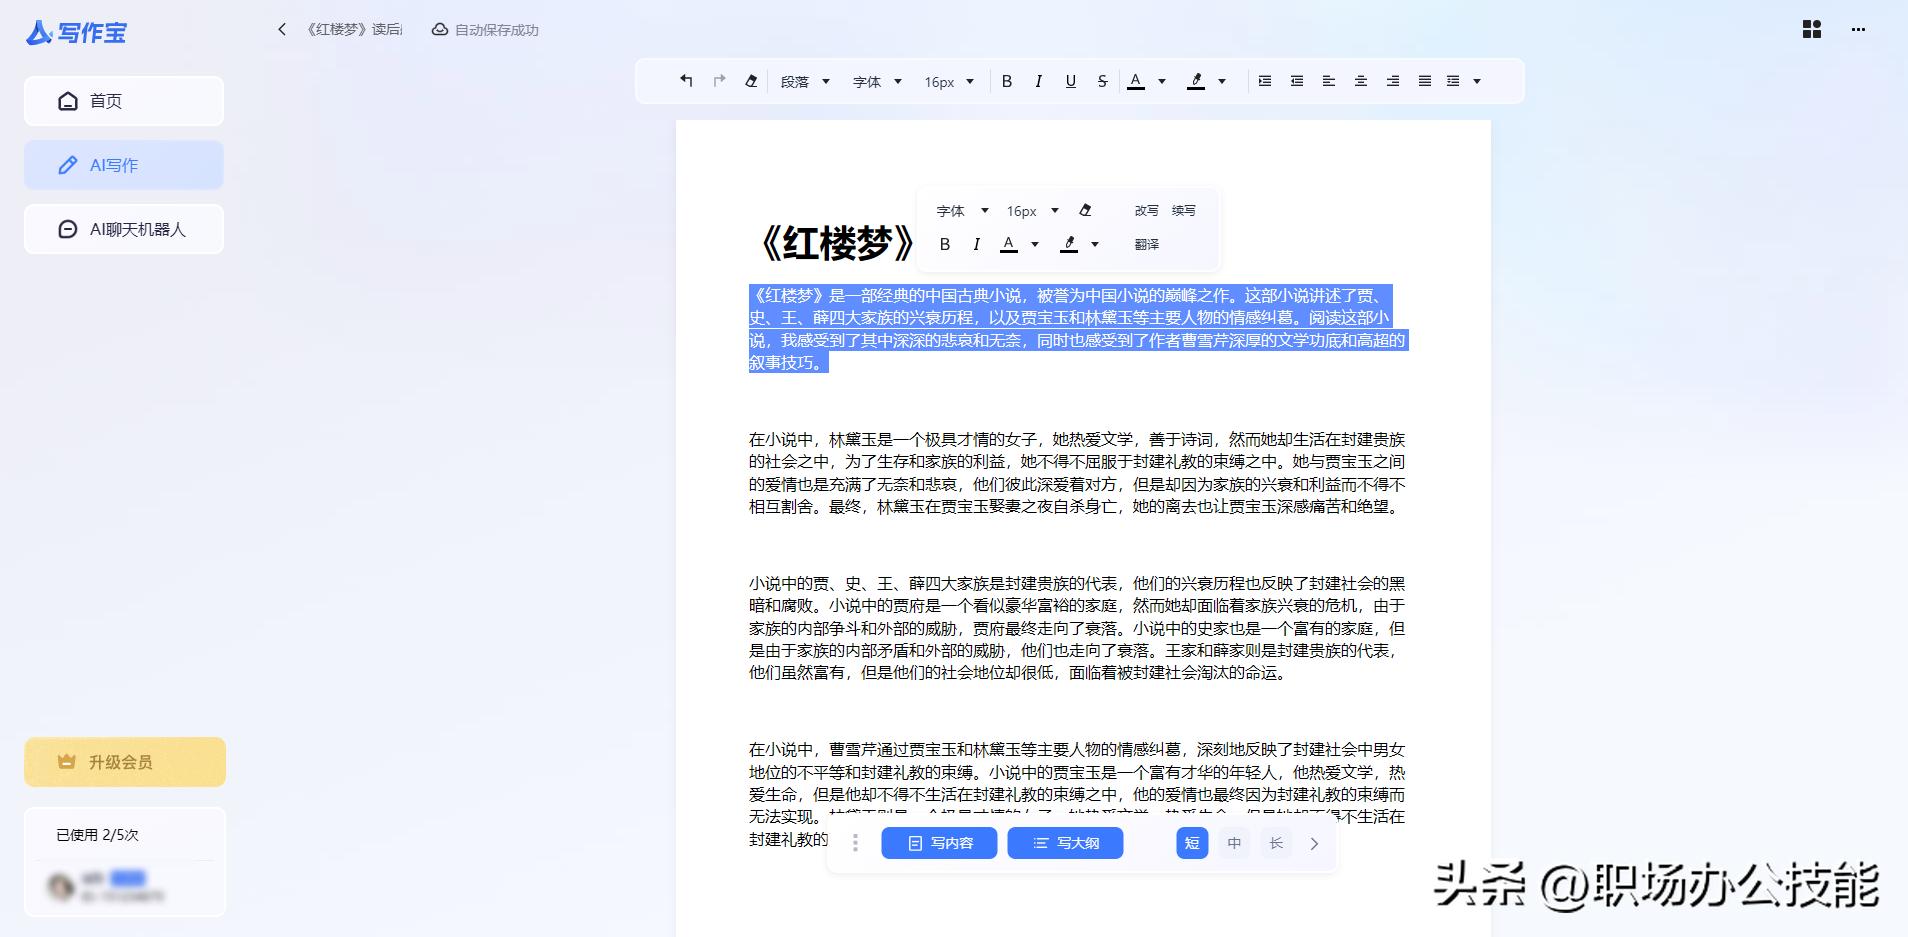Apply strikethrough formatting to the text
This screenshot has height=937, width=1908.
1102,81
